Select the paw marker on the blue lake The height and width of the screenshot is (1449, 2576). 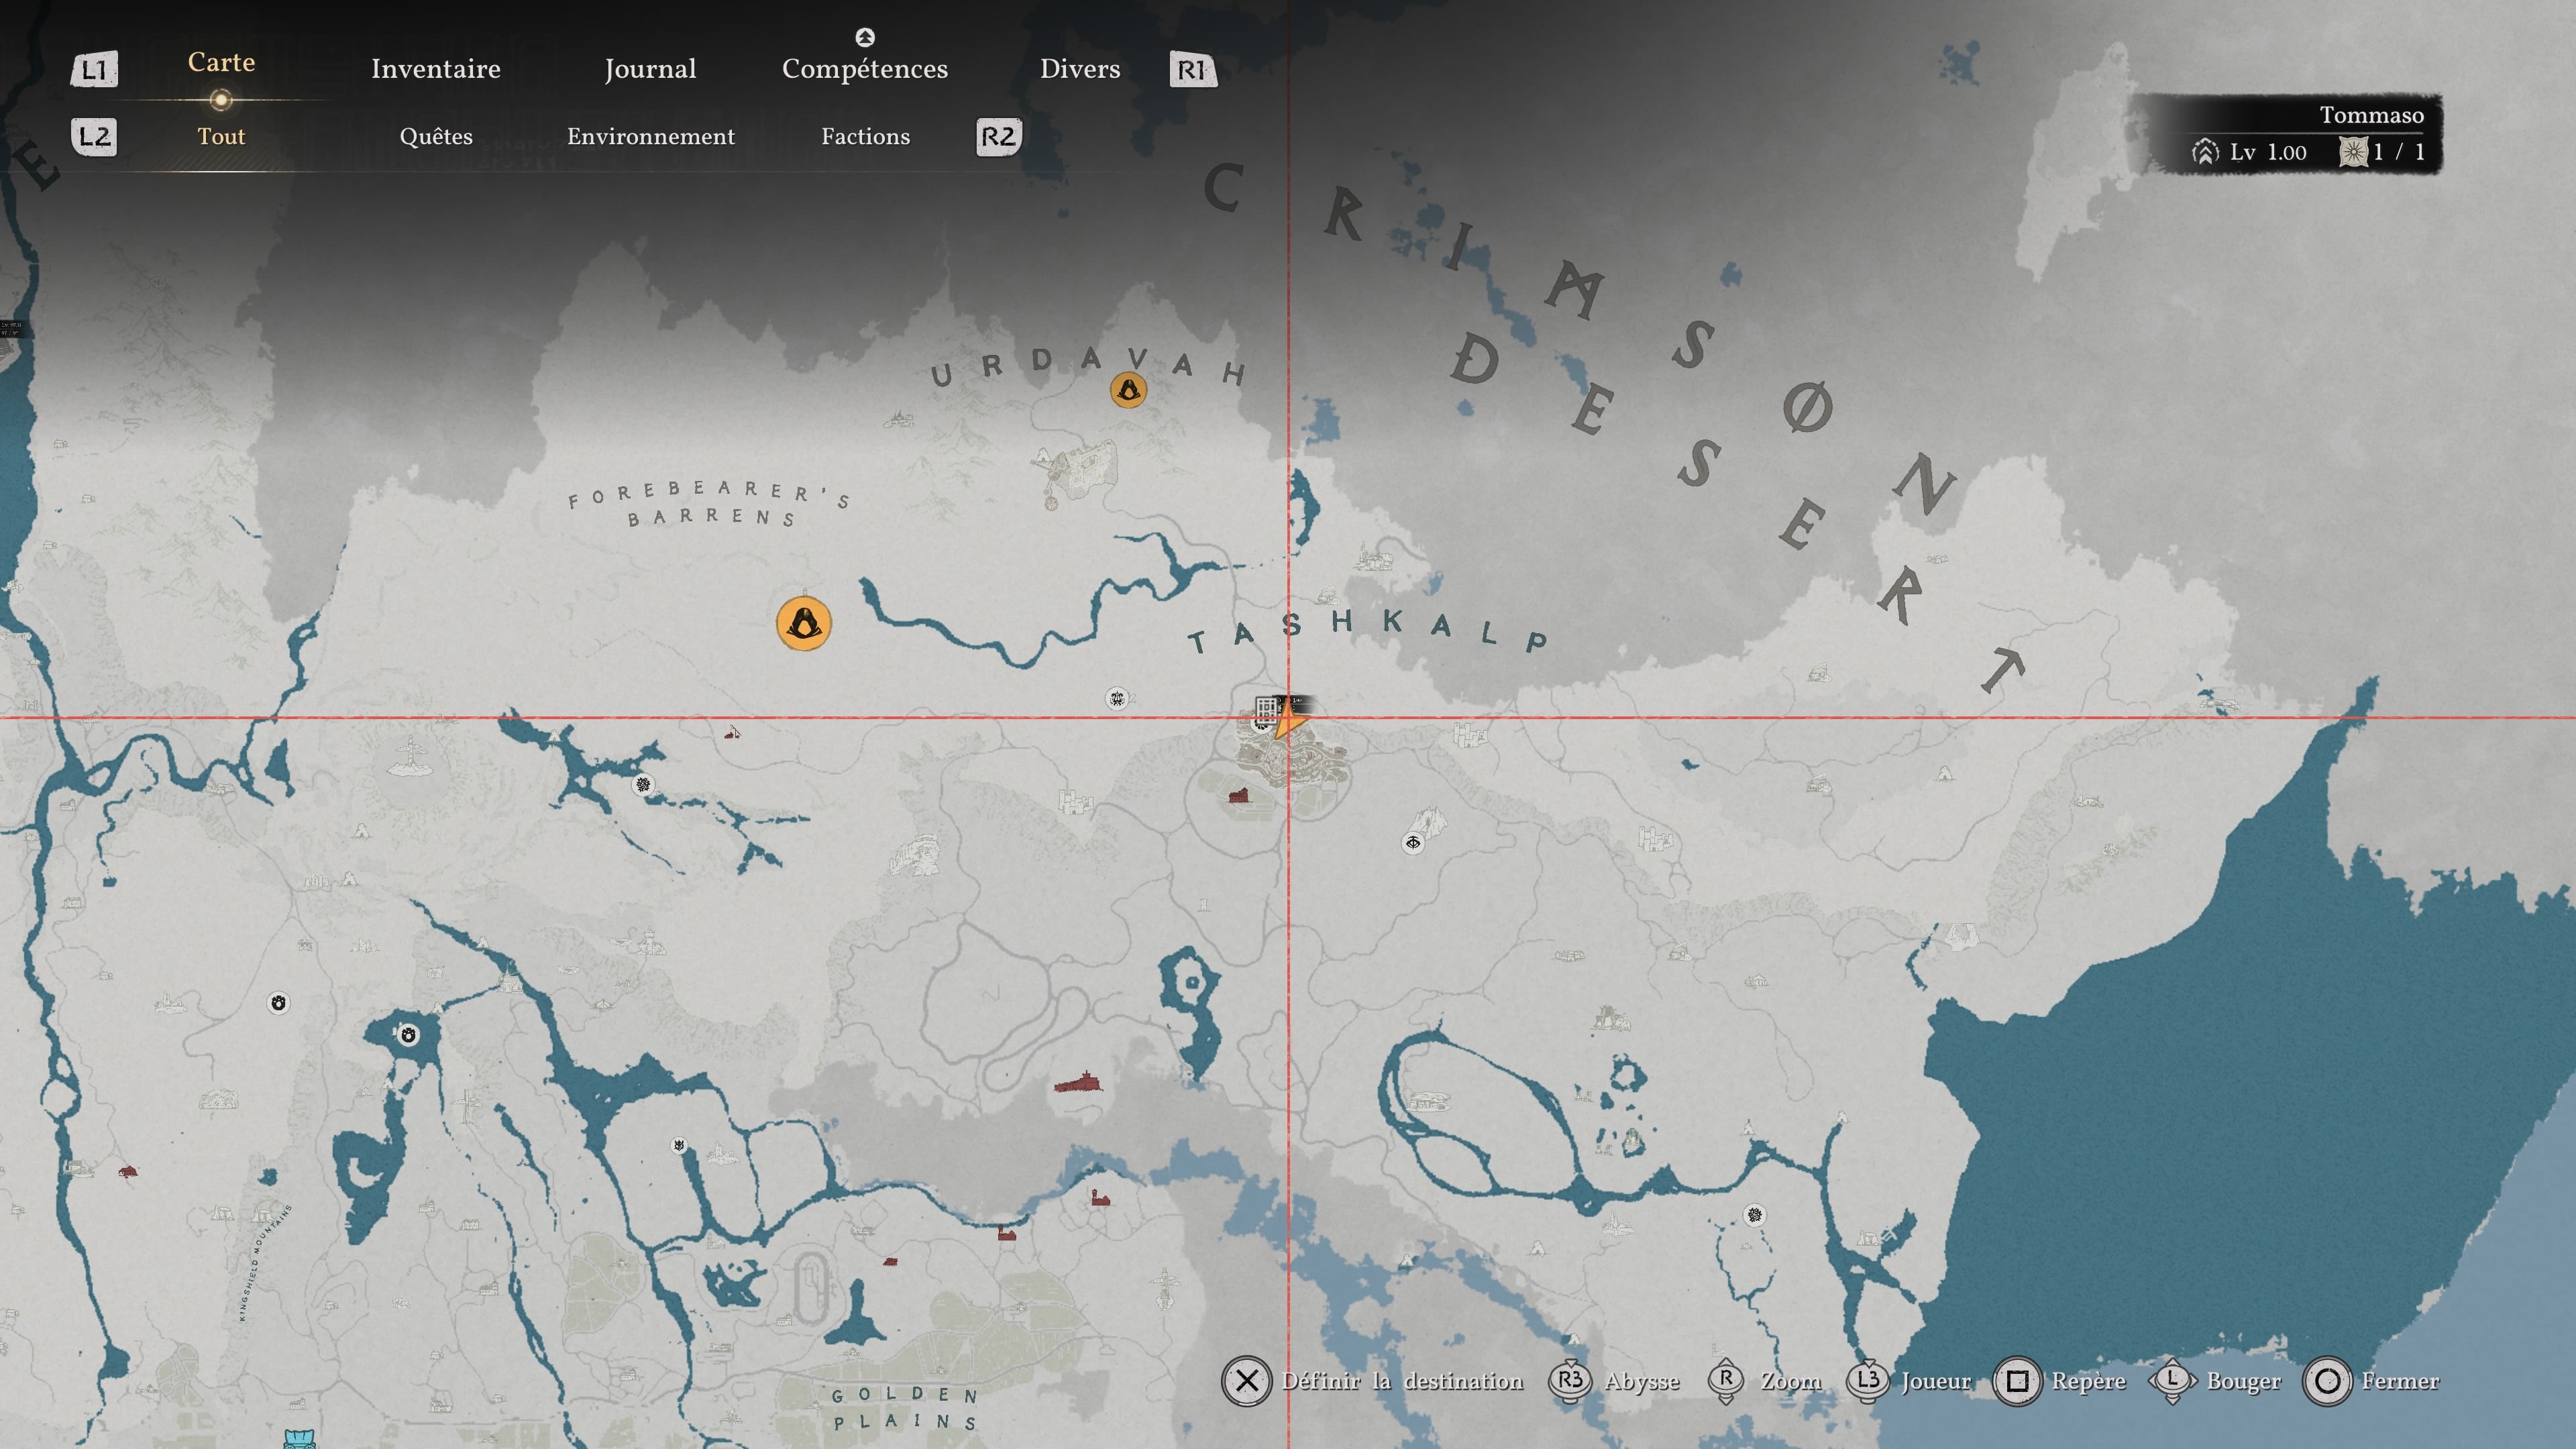407,1035
